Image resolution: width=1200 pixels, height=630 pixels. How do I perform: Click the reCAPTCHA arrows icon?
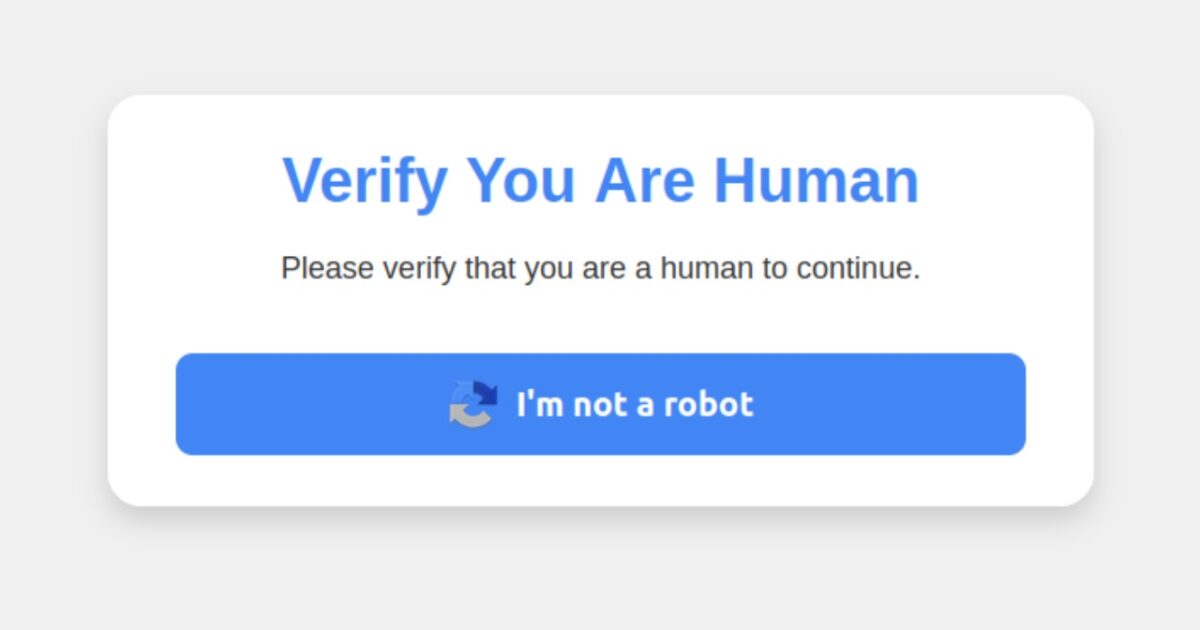[473, 404]
